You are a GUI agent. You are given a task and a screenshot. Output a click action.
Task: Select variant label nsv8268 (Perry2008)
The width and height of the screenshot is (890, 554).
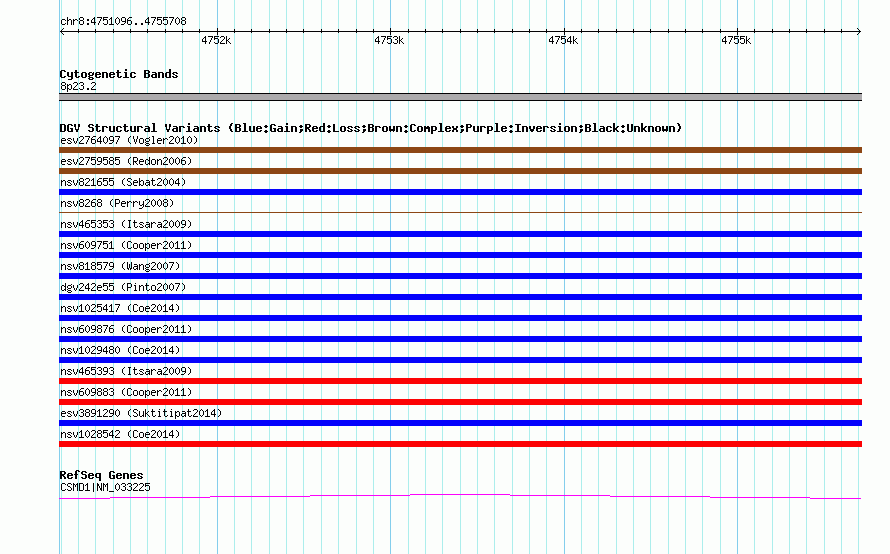pyautogui.click(x=117, y=203)
